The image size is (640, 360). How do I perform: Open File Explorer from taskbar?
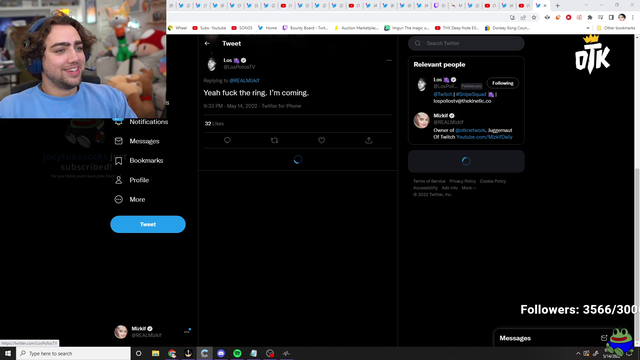click(156, 353)
